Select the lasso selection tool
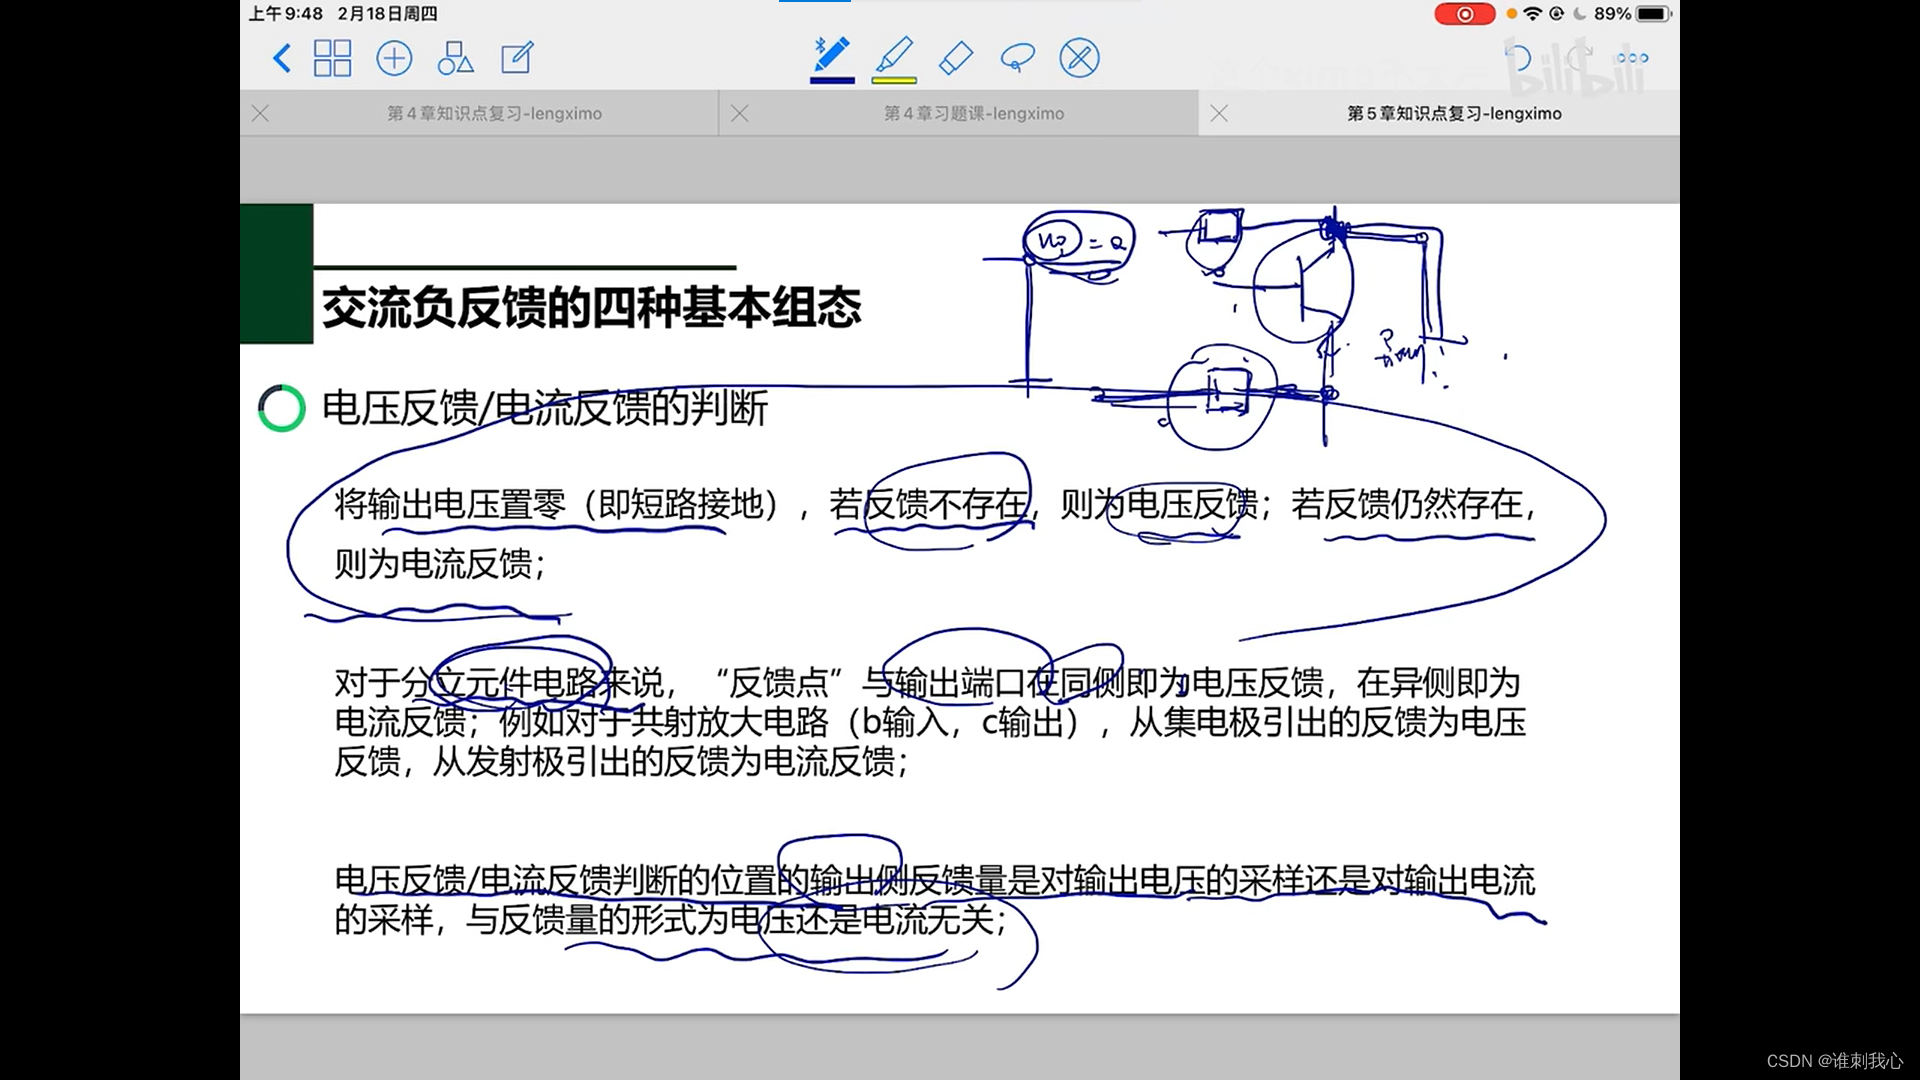 point(1017,58)
